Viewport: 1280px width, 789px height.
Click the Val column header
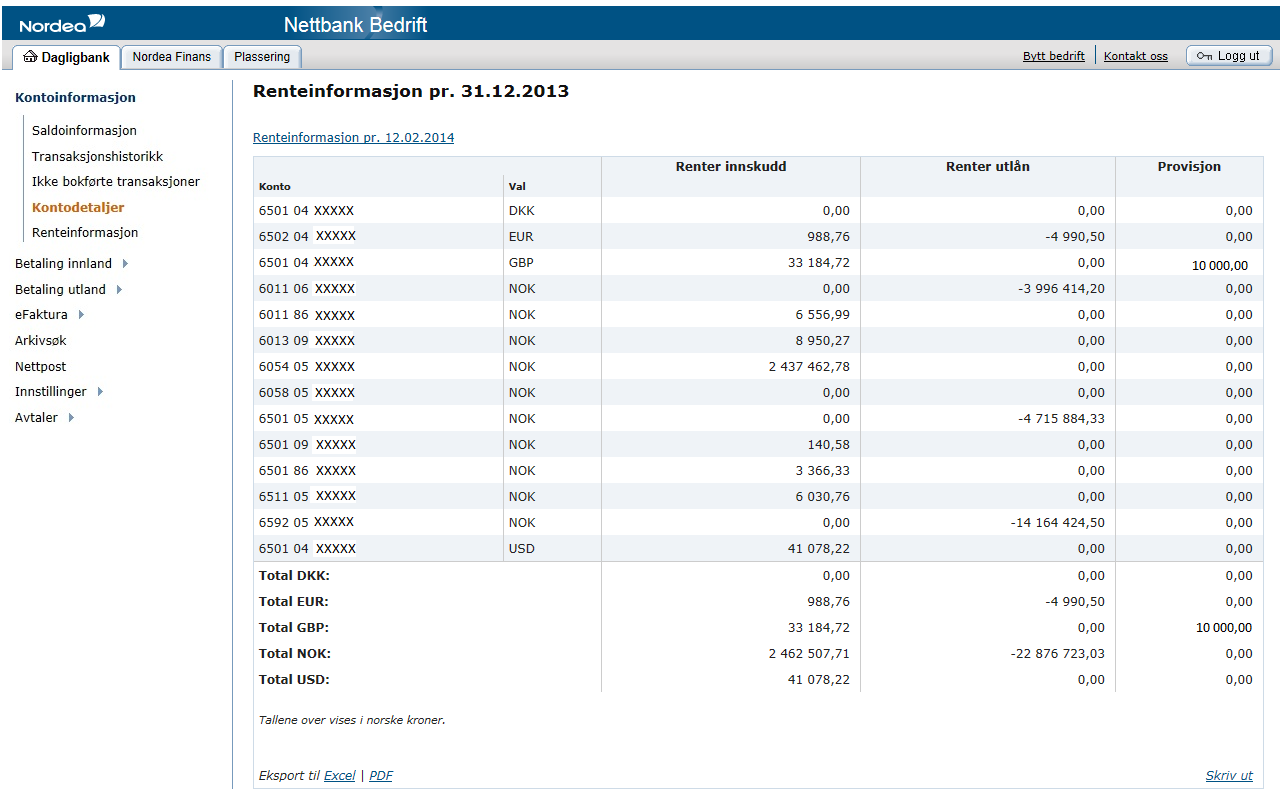517,187
